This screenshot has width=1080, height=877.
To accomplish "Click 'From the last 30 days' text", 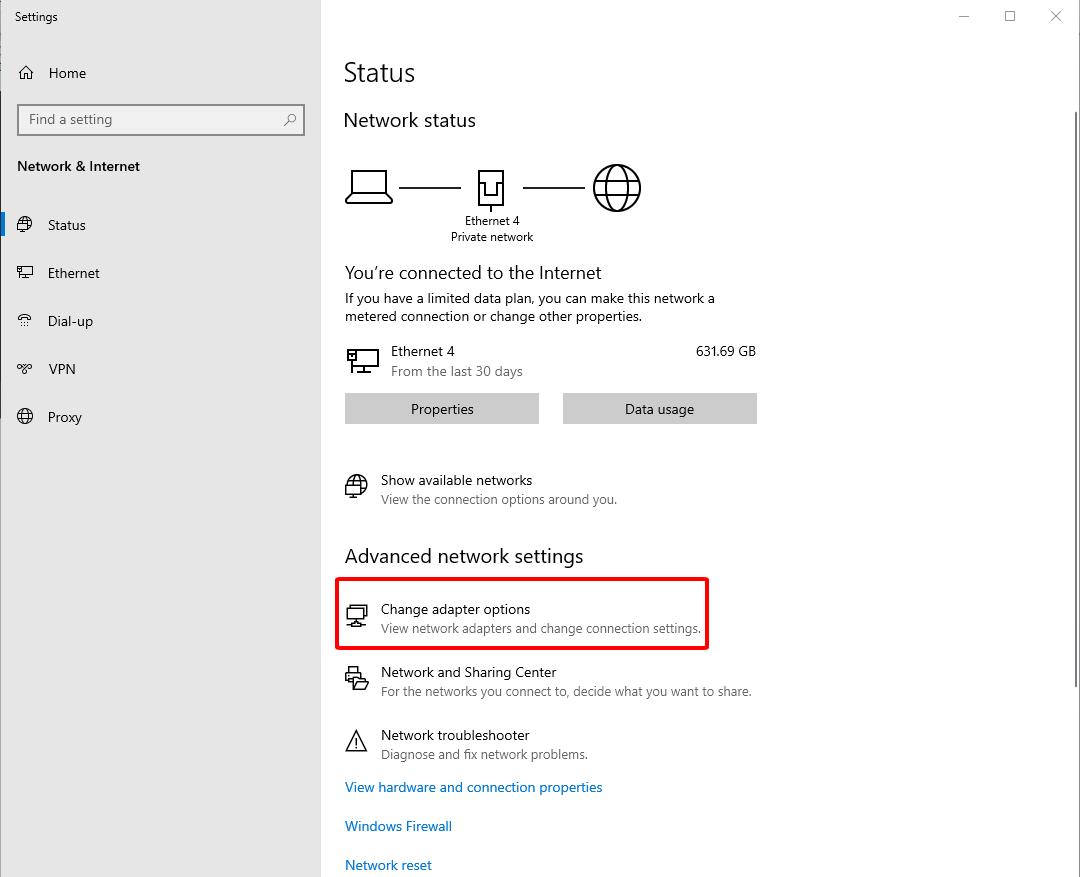I will [x=457, y=371].
